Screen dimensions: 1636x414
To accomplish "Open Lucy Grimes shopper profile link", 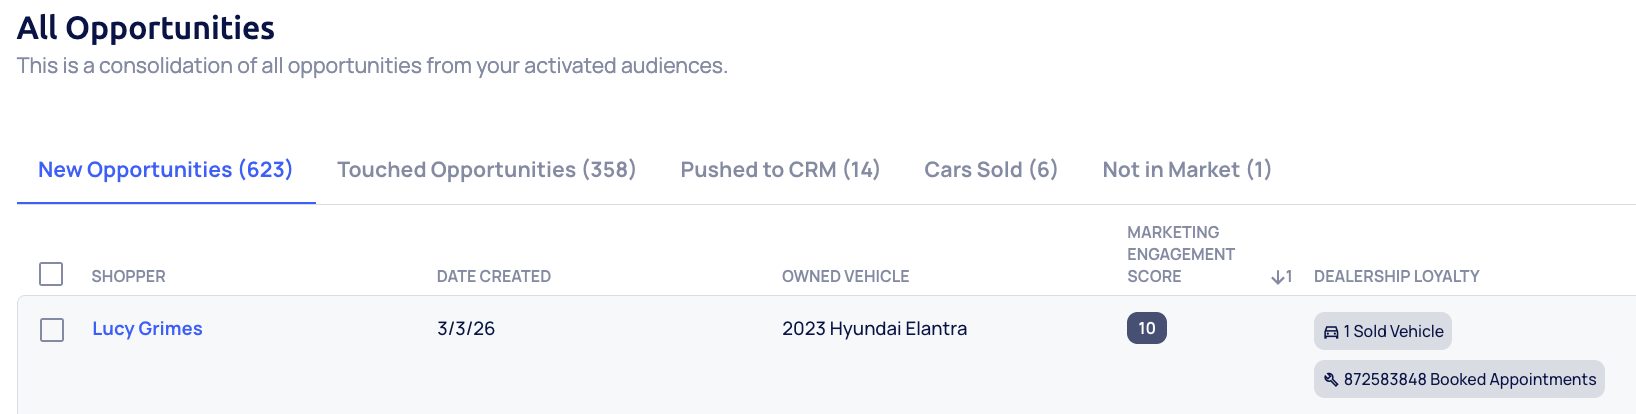I will tap(147, 329).
